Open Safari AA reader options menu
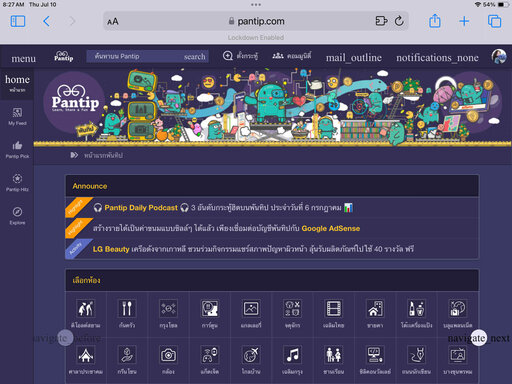The width and height of the screenshot is (512, 384). pos(113,22)
